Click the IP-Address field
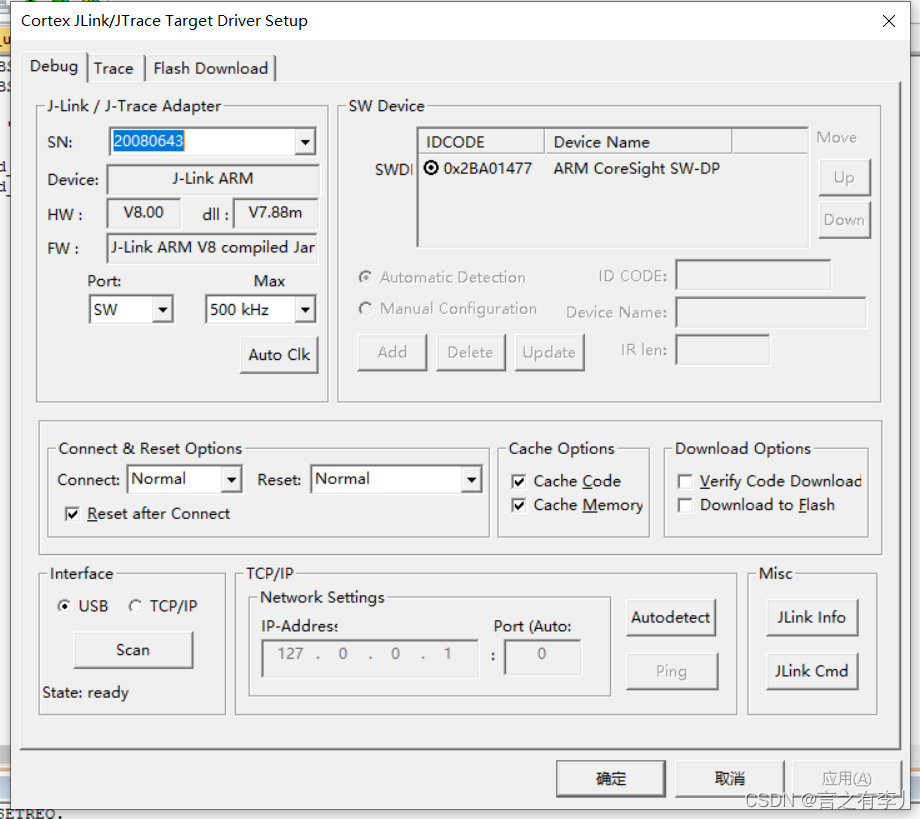The height and width of the screenshot is (819, 920). [x=370, y=658]
